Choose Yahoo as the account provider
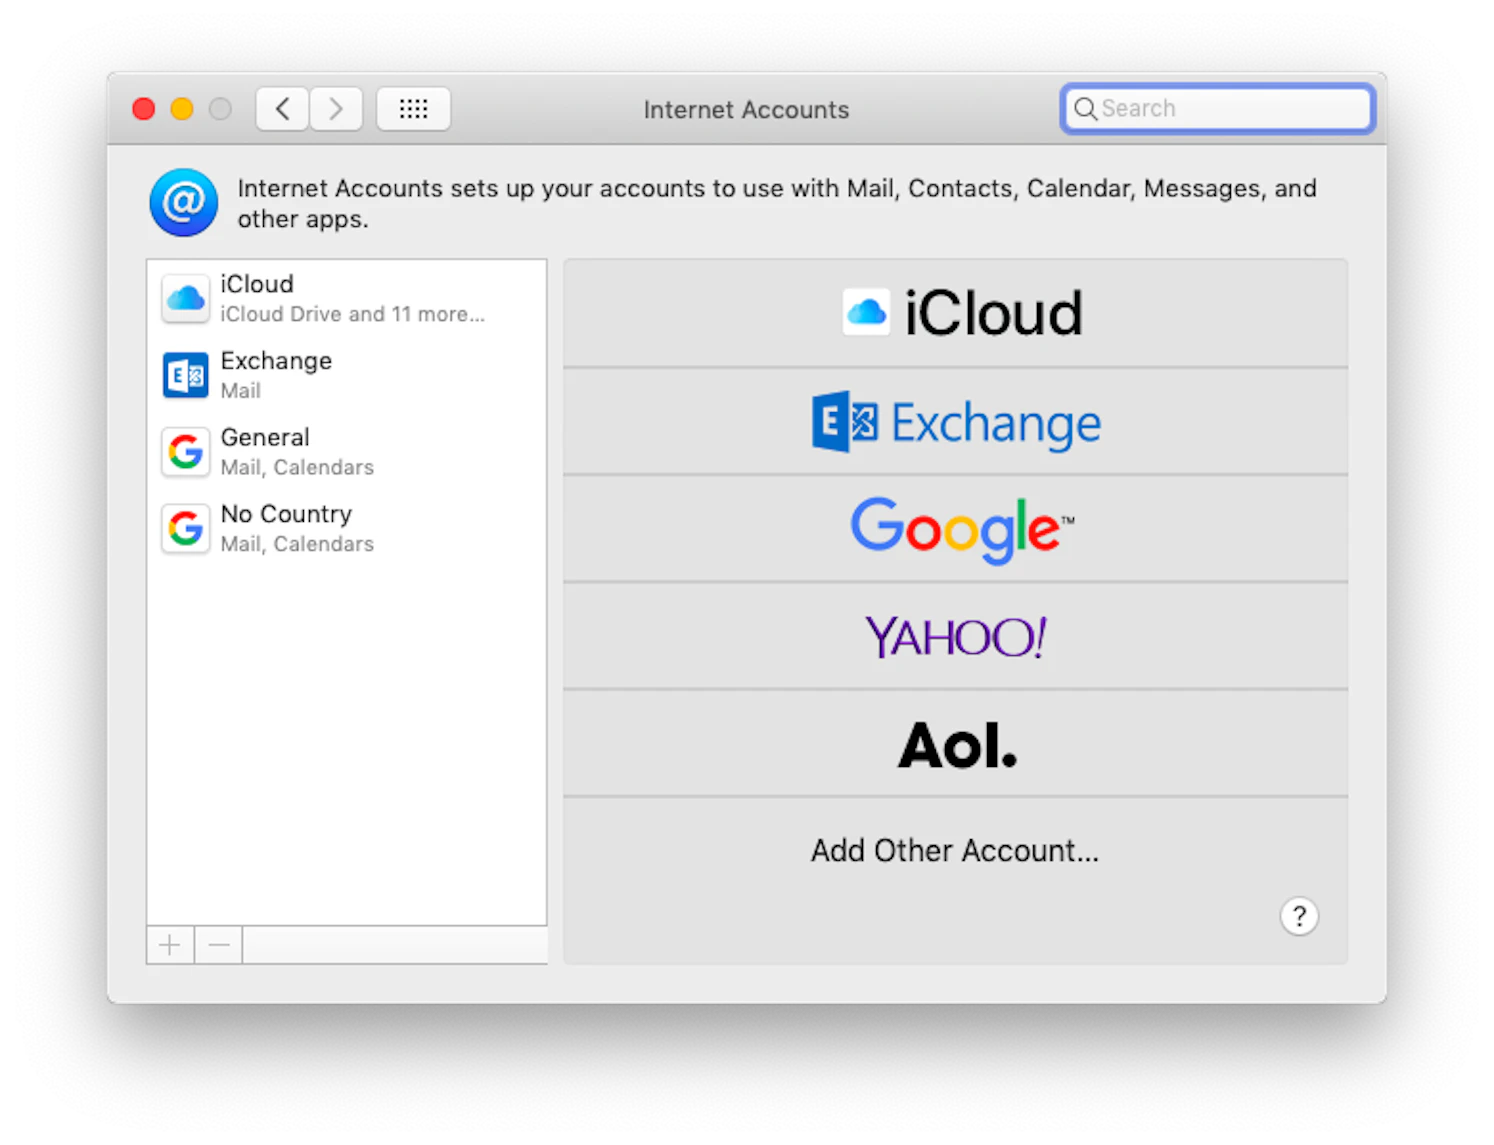Image resolution: width=1494 pixels, height=1145 pixels. pos(955,636)
